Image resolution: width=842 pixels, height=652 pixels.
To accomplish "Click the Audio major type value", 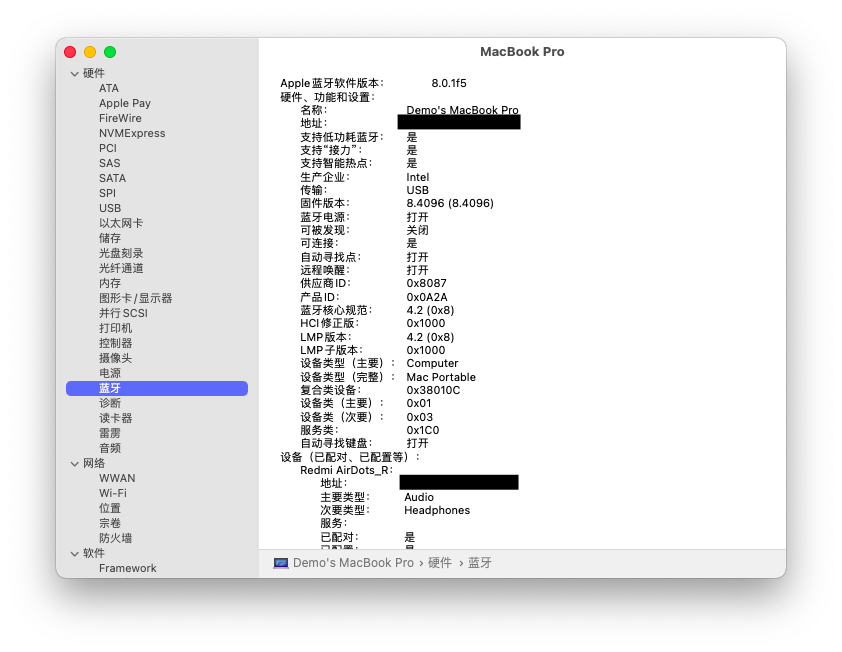I will 419,497.
